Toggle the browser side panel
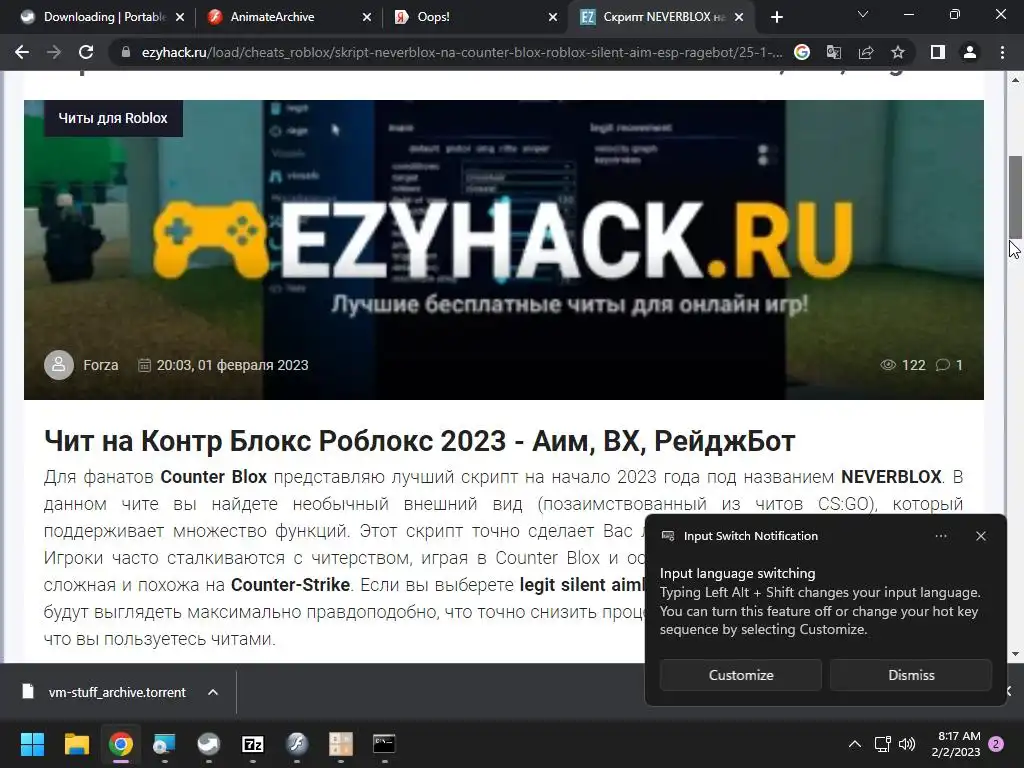The image size is (1024, 768). (x=937, y=52)
